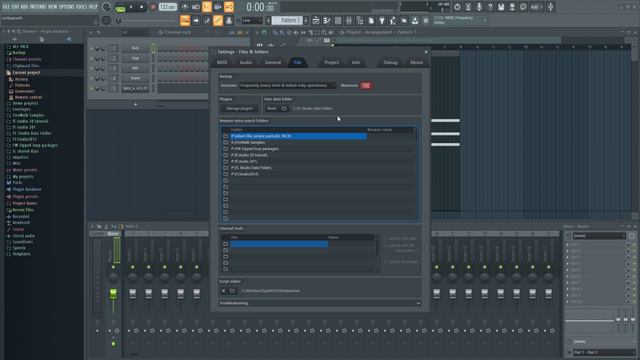This screenshot has width=640, height=360.
Task: Open the Channel rack view icon
Action: (x=338, y=20)
